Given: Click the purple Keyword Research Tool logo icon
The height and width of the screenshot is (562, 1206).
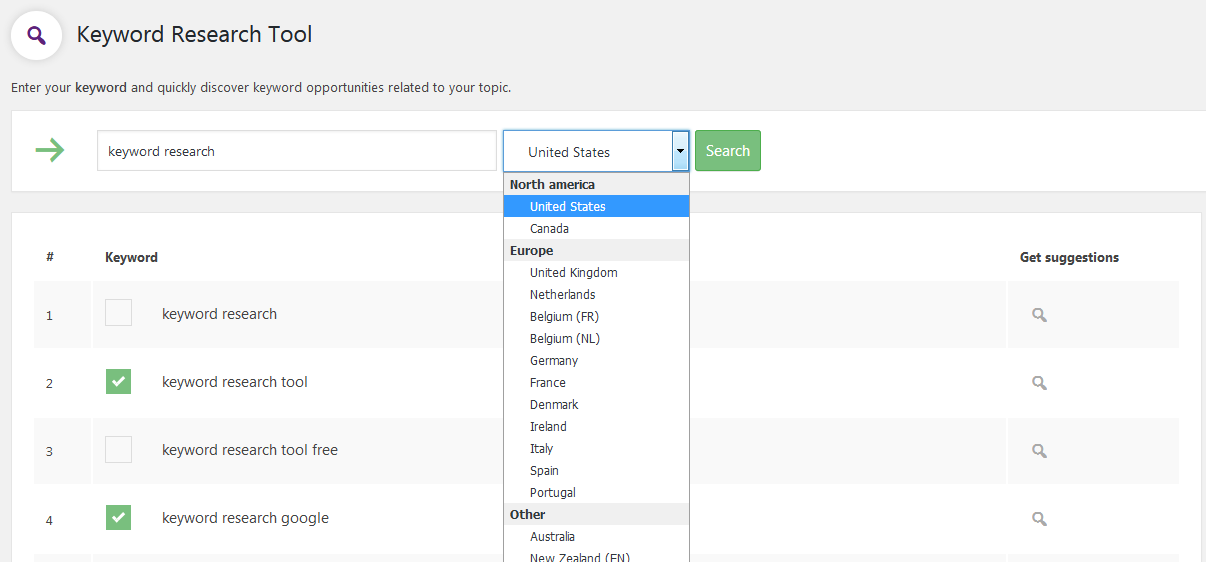Looking at the screenshot, I should pyautogui.click(x=37, y=36).
